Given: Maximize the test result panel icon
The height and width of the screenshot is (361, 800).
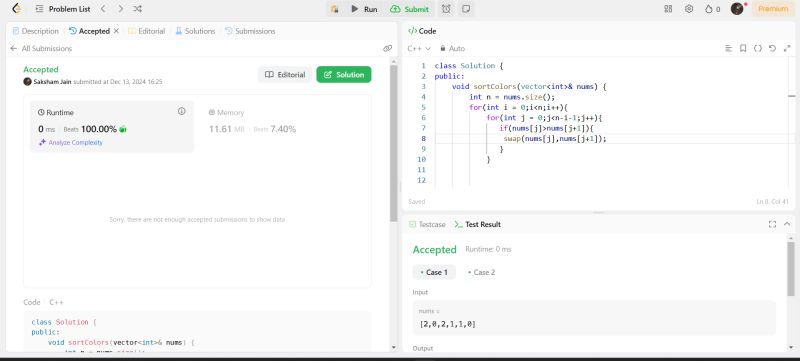Looking at the screenshot, I should [772, 224].
